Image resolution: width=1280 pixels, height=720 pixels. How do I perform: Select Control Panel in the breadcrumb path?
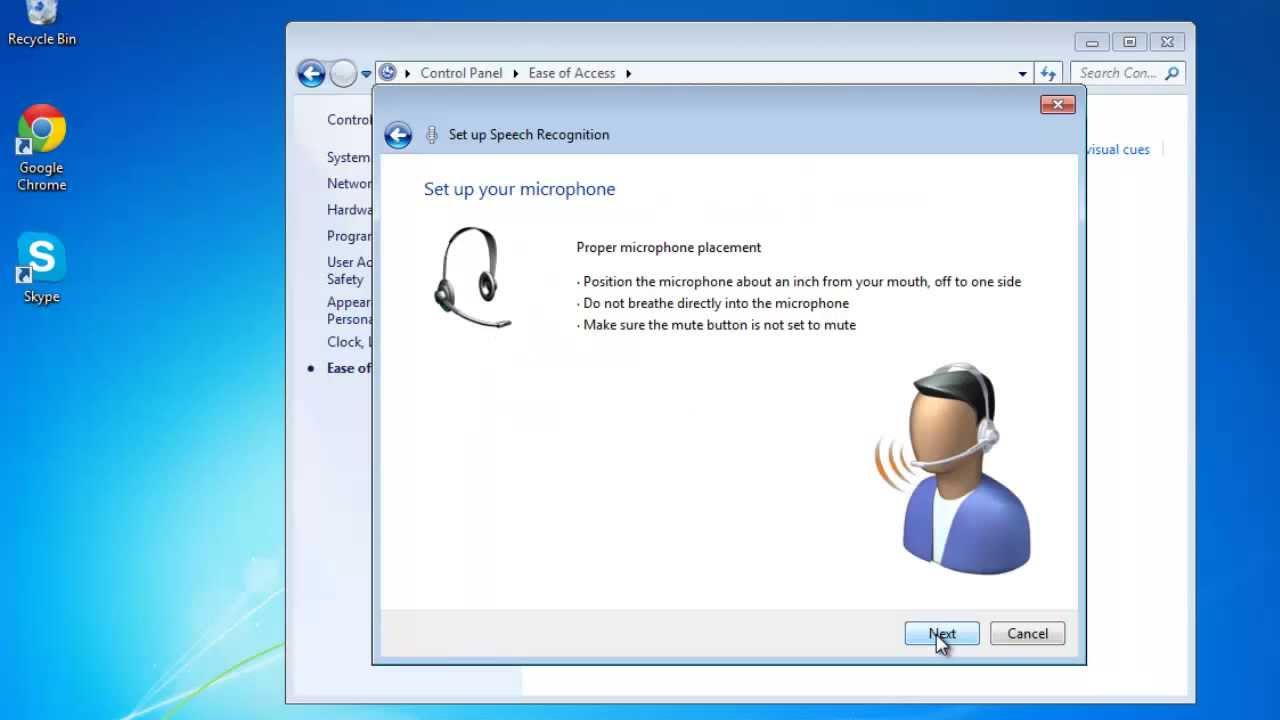[x=461, y=72]
